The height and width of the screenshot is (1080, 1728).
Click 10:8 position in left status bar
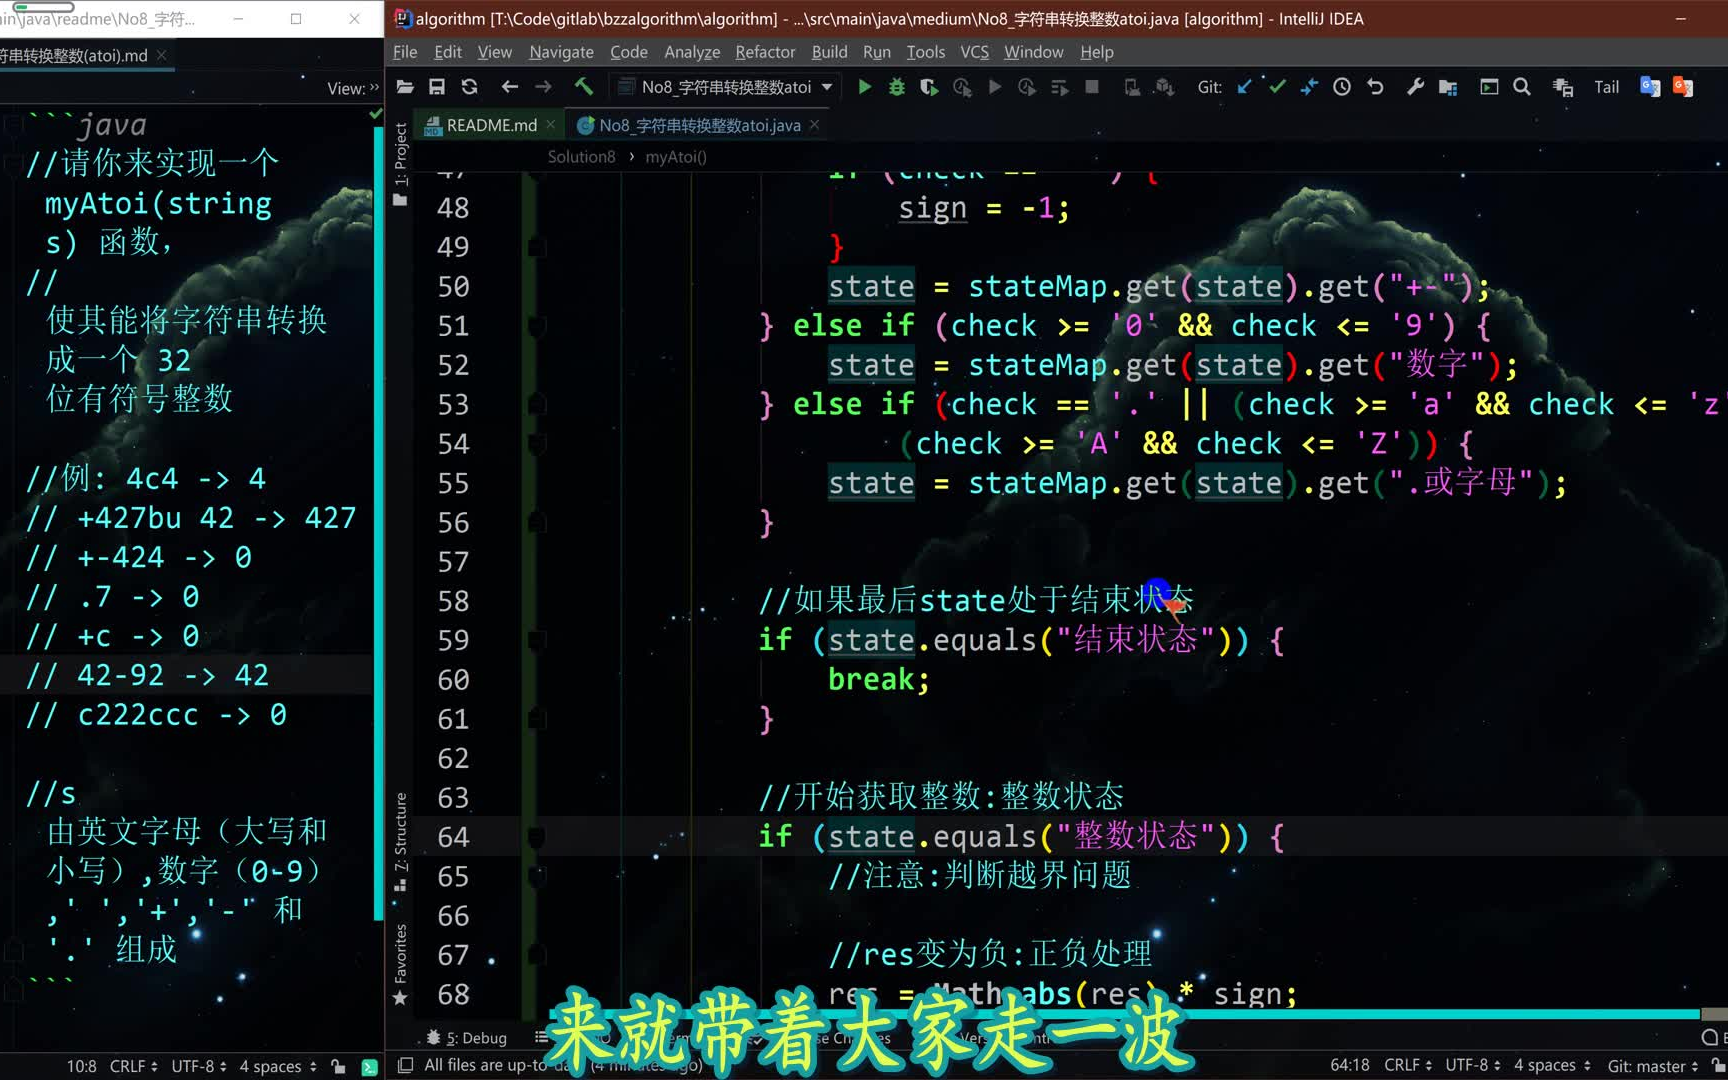(81, 1067)
